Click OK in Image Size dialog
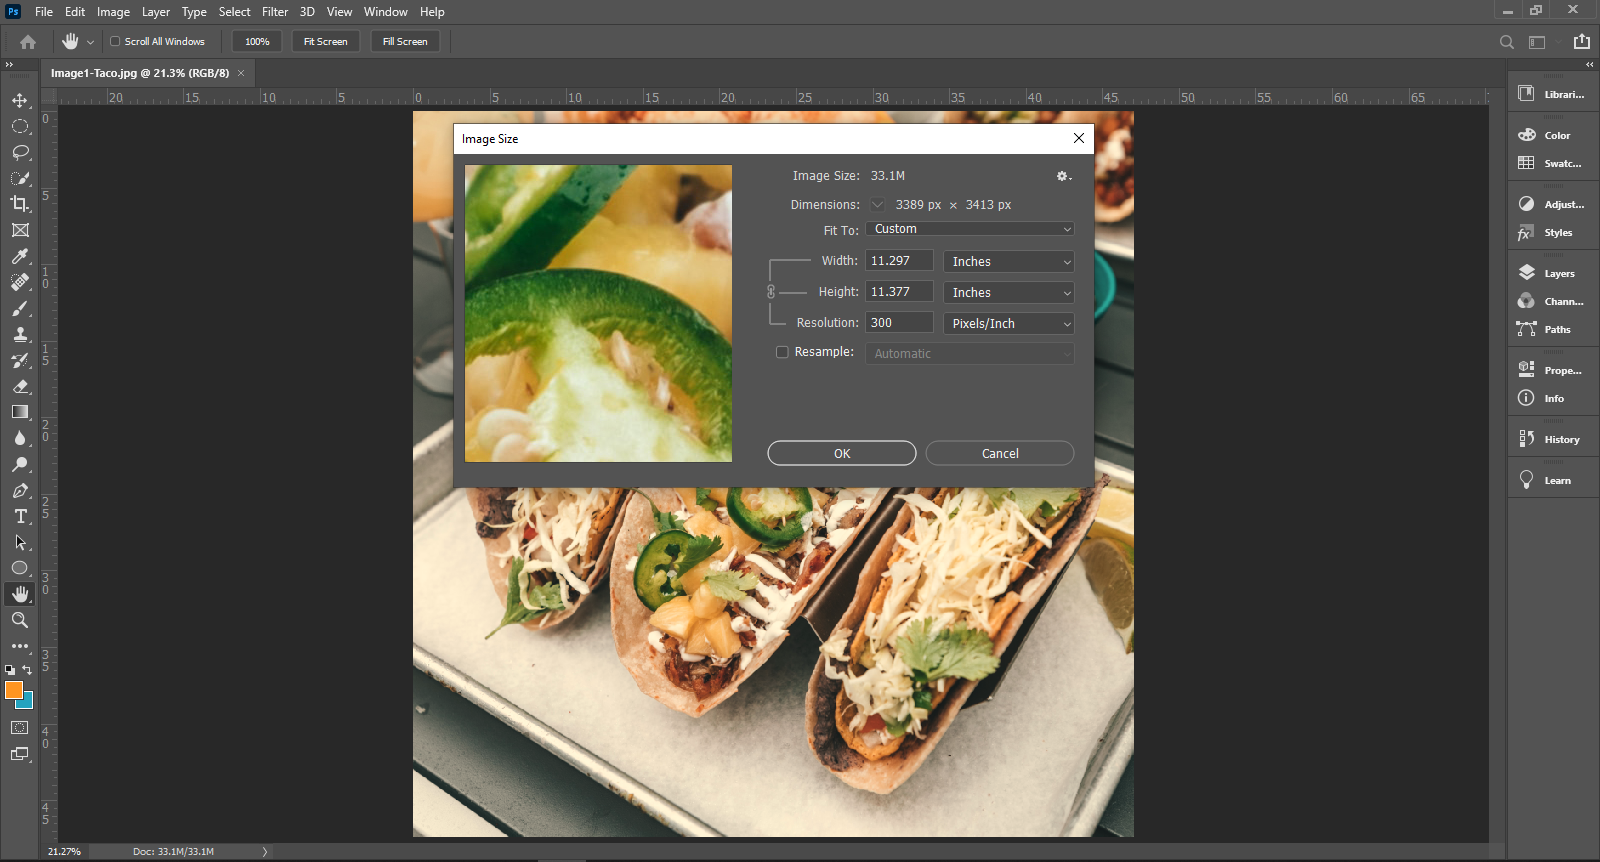Screen dimensions: 1600x862 click(x=842, y=453)
